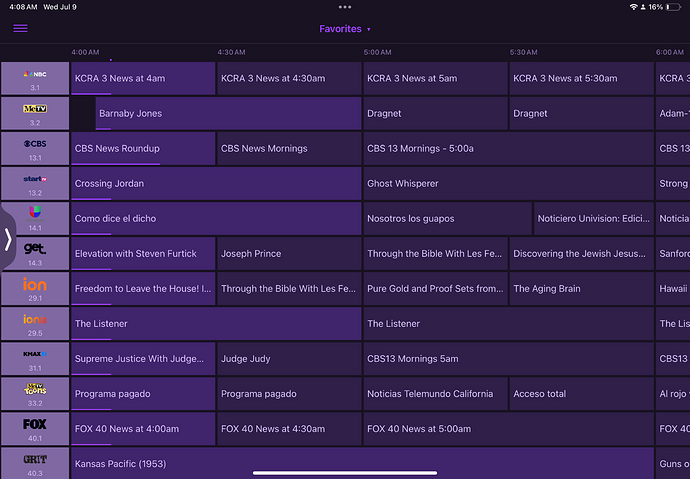
Task: Open Noticias Telemundo California listing
Action: click(x=434, y=394)
